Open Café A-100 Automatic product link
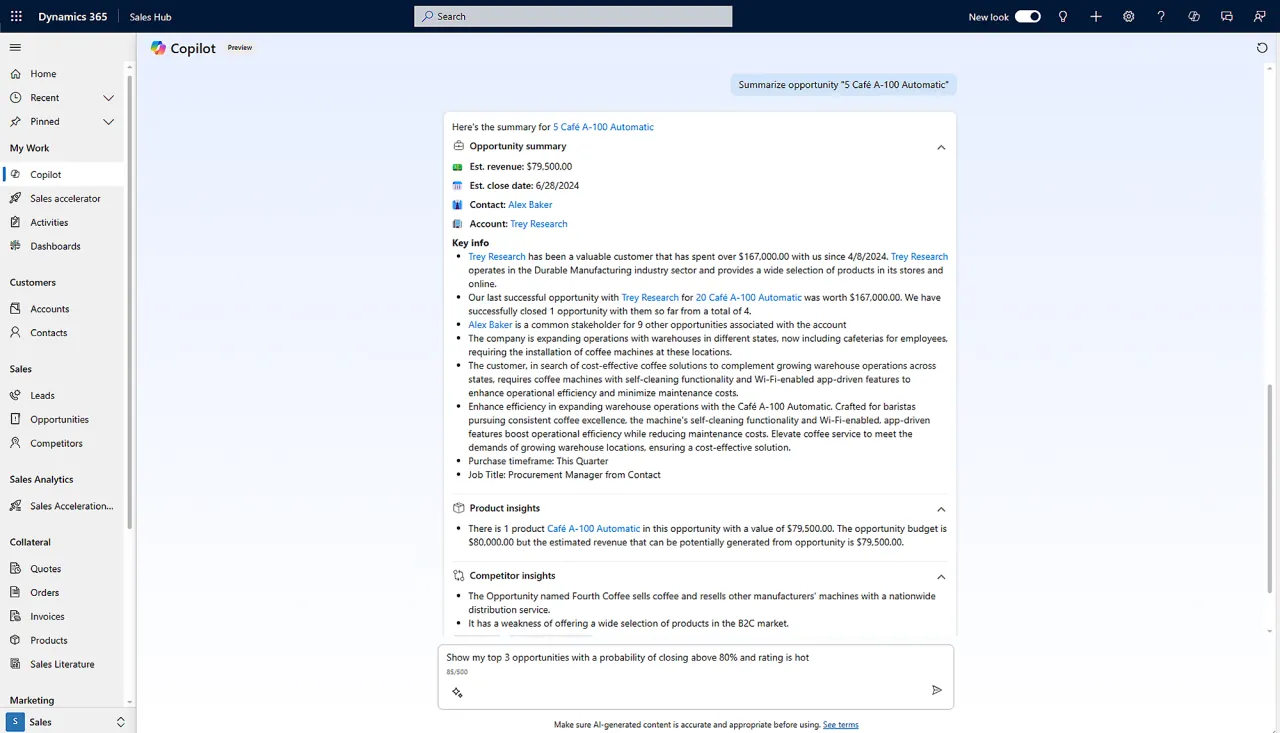 click(x=593, y=529)
